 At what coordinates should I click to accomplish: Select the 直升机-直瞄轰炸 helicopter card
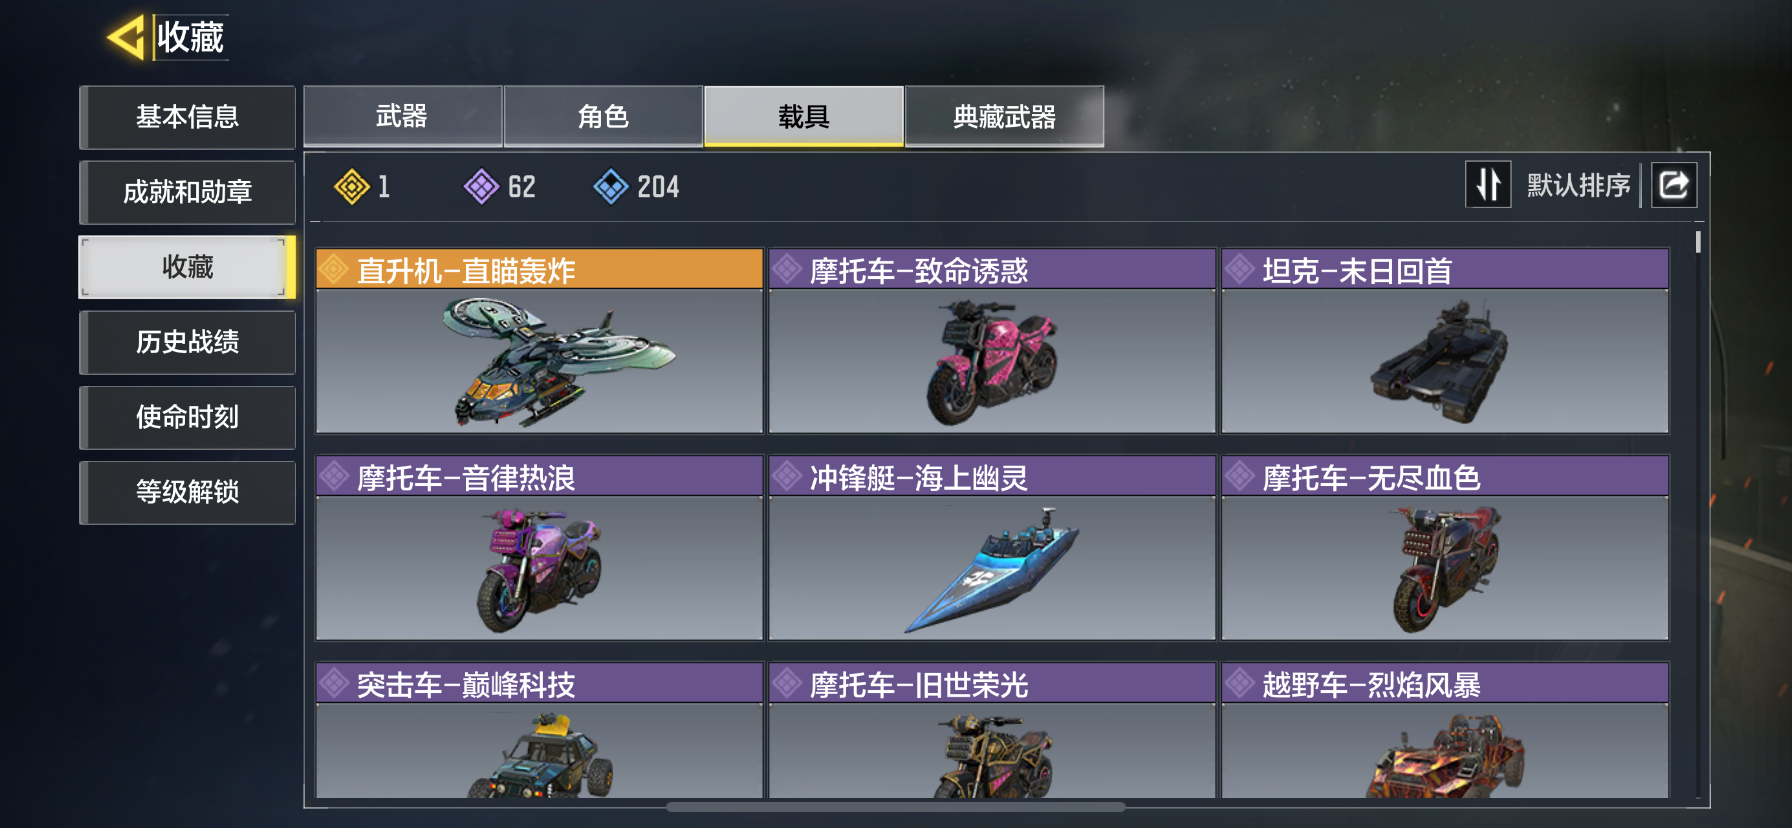click(540, 341)
